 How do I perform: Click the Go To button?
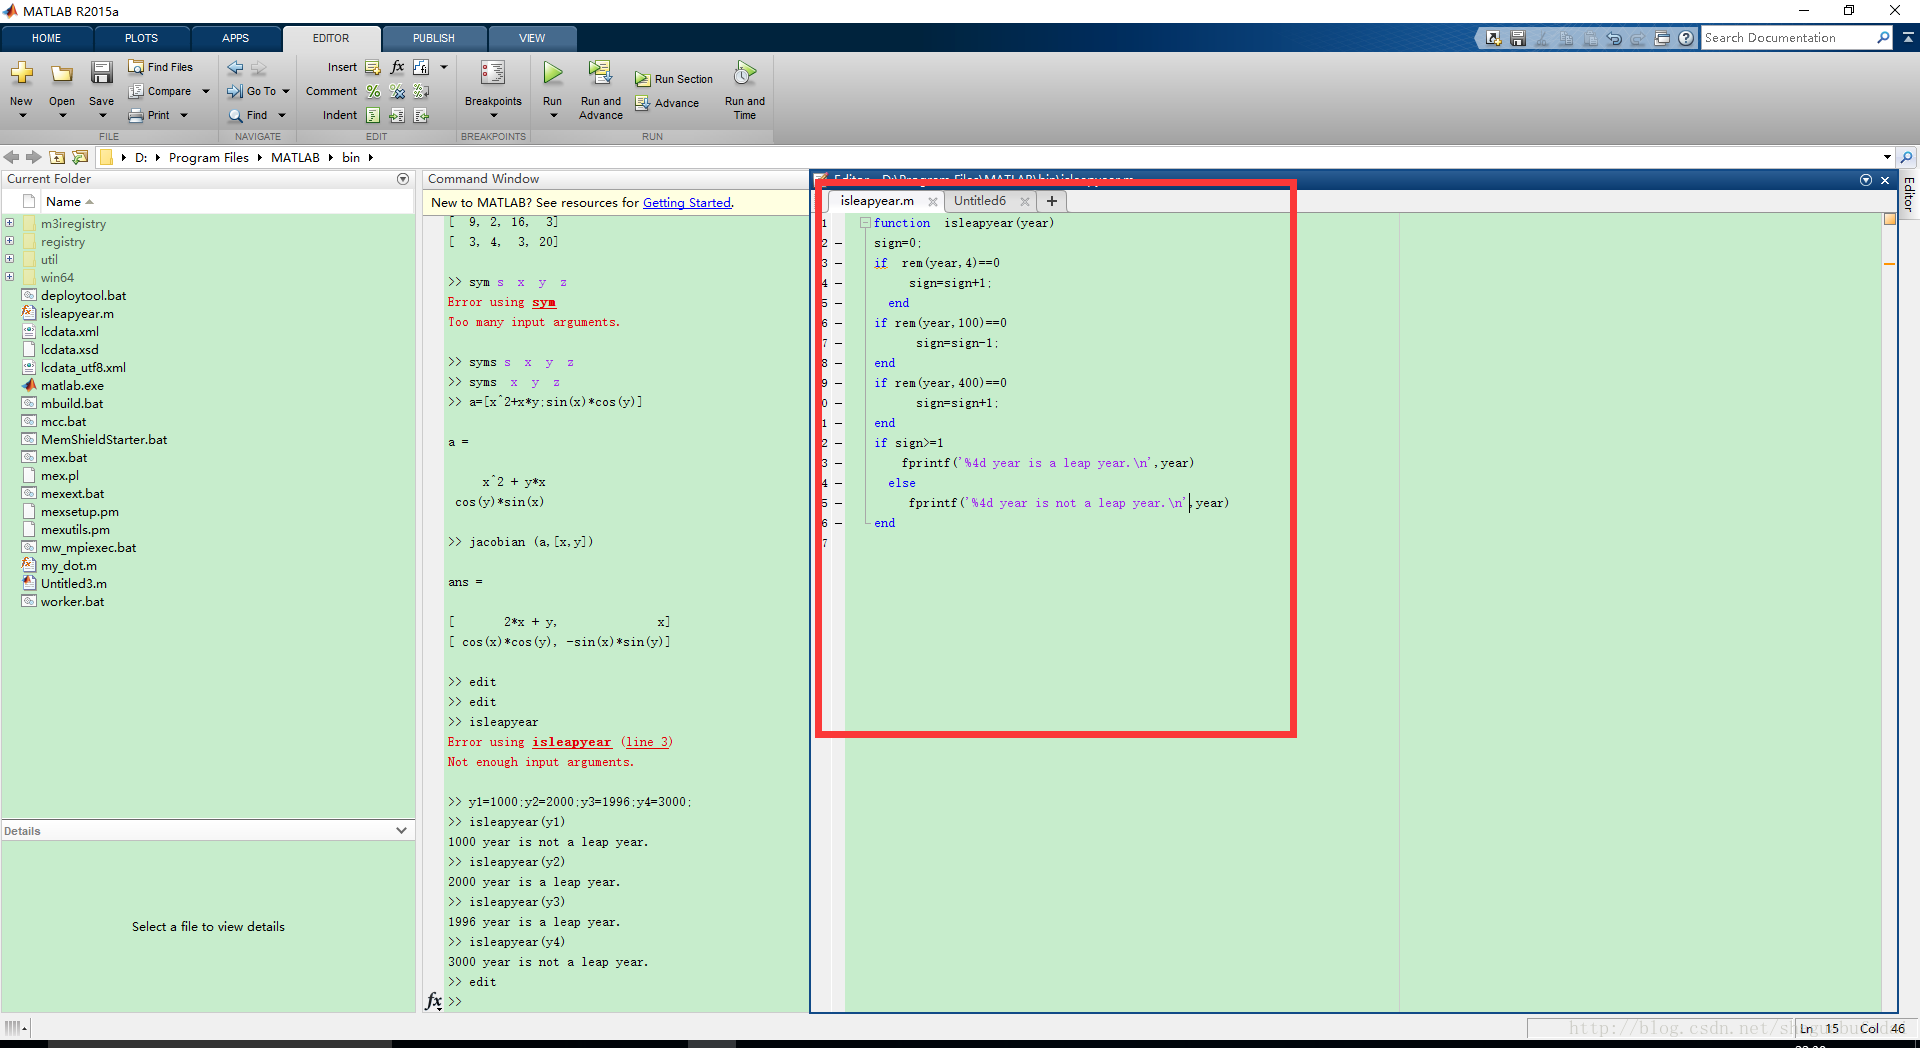click(252, 91)
